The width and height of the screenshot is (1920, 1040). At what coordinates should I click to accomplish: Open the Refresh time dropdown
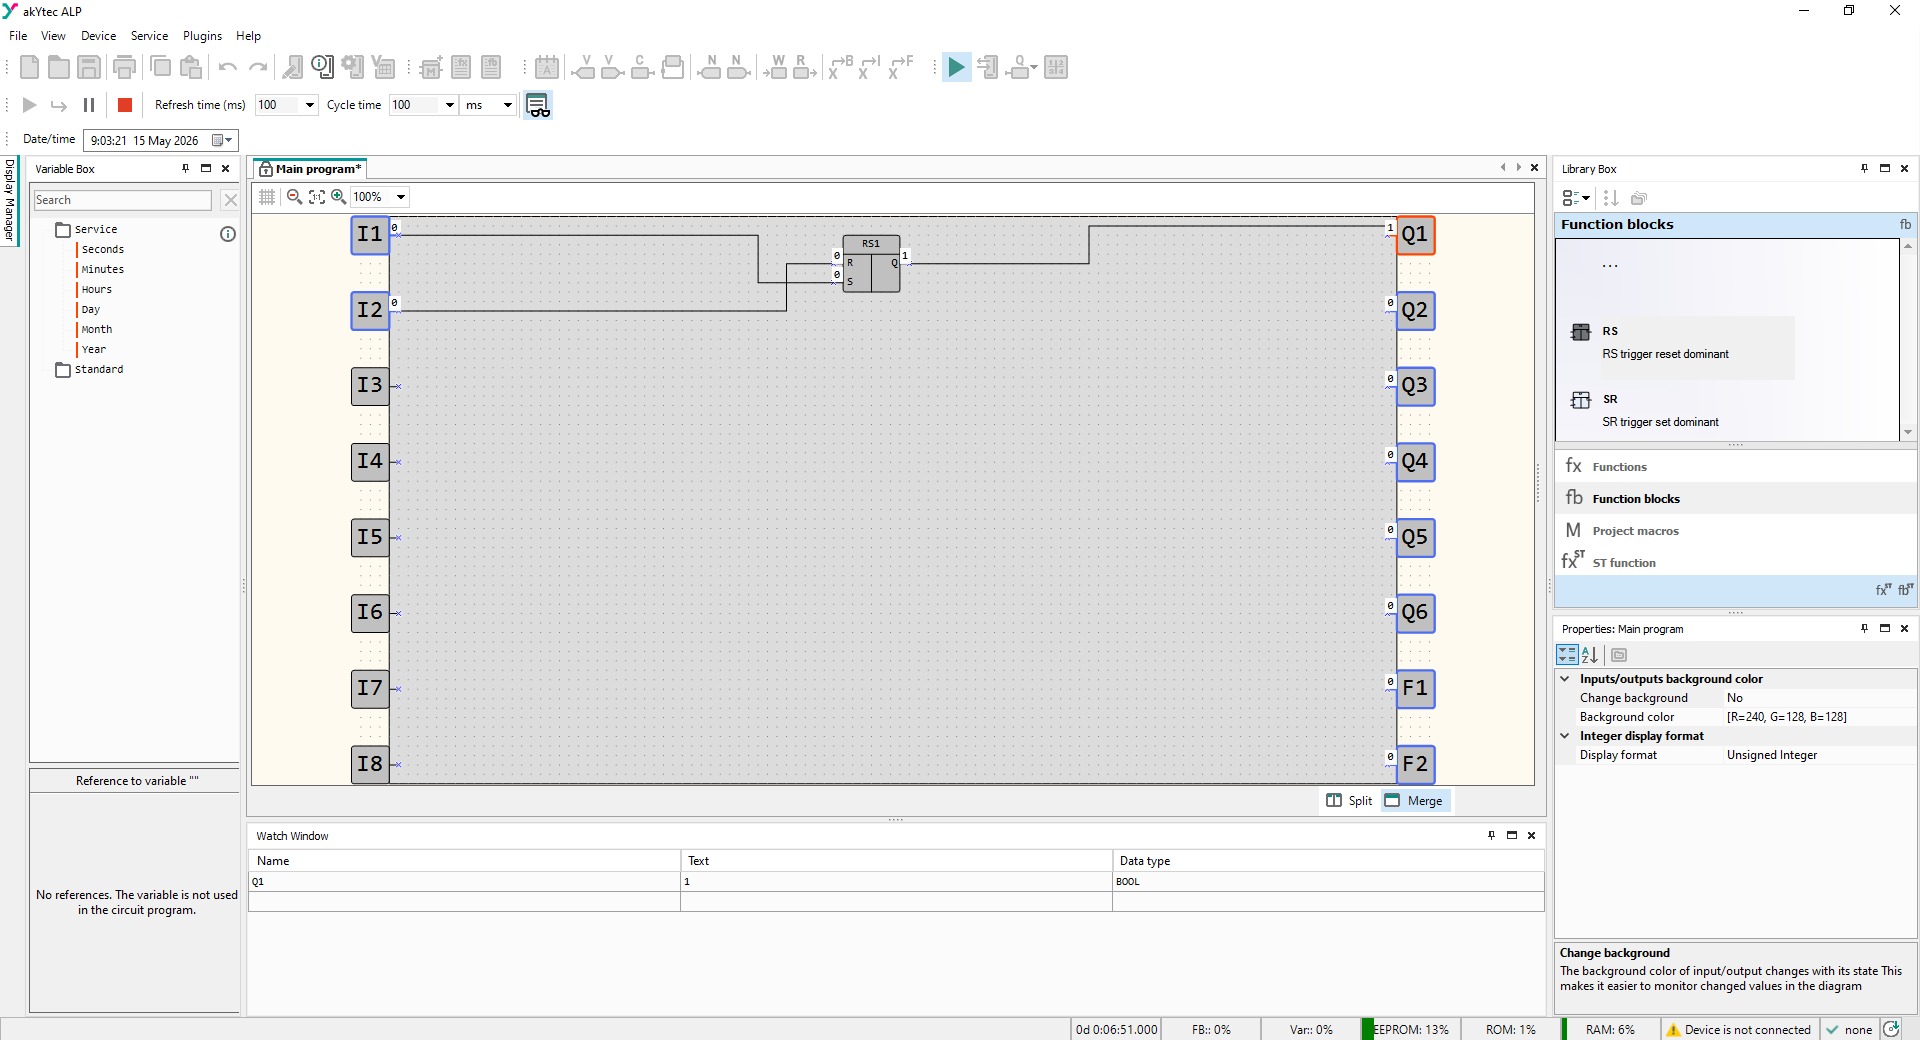[310, 105]
